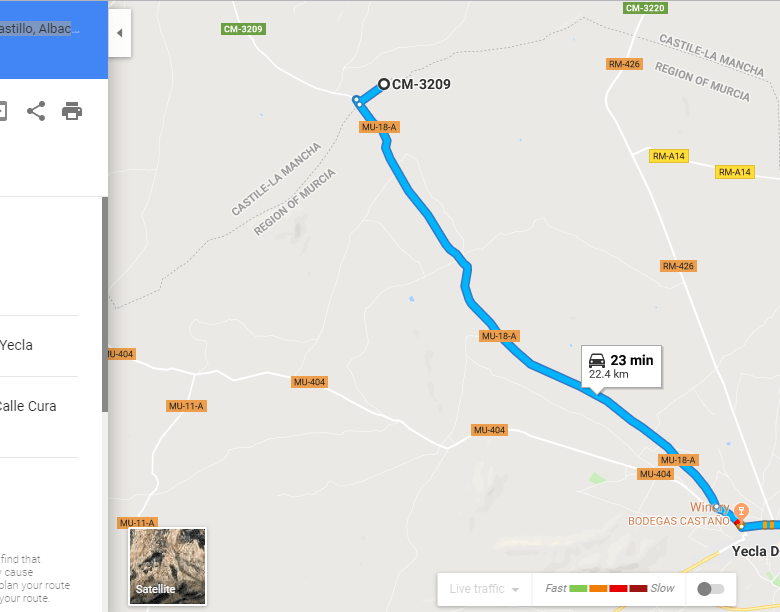
Task: Click the print directions icon
Action: [x=72, y=111]
